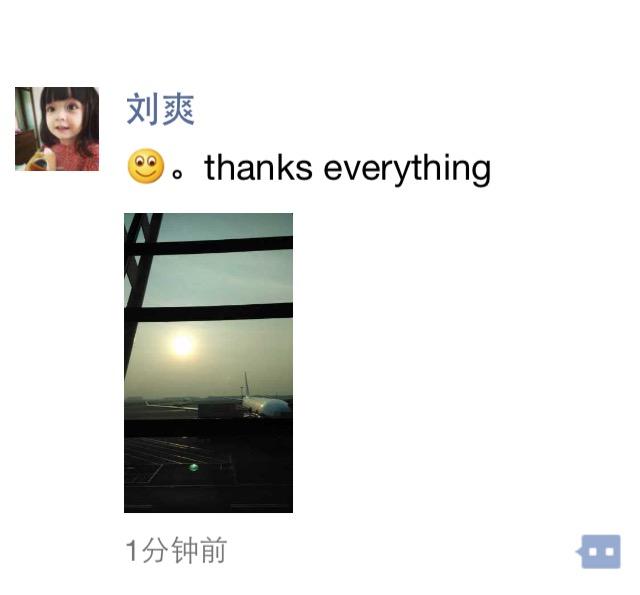Image resolution: width=640 pixels, height=595 pixels.
Task: Tap the dark runway area of the photo
Action: 209,469
